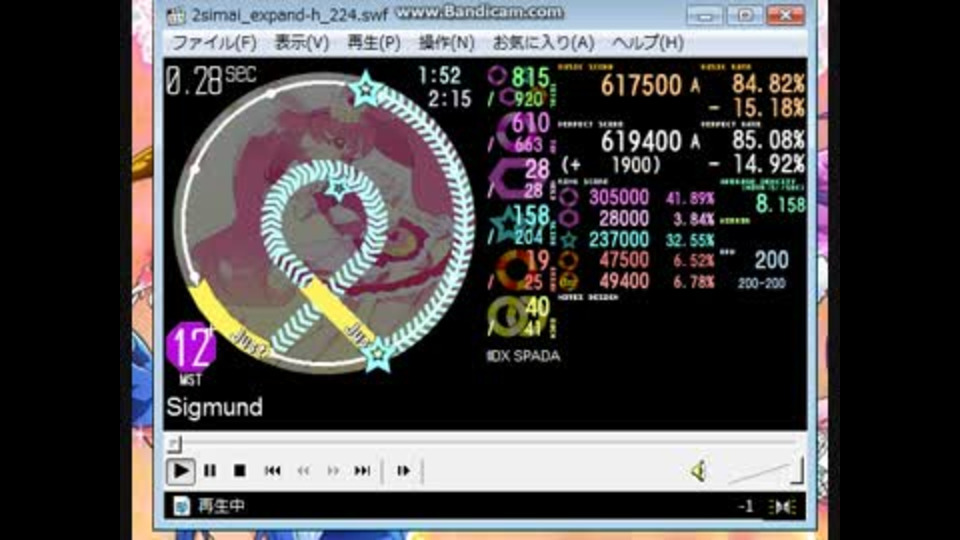The image size is (960, 540).
Task: Close the player window
Action: click(786, 15)
